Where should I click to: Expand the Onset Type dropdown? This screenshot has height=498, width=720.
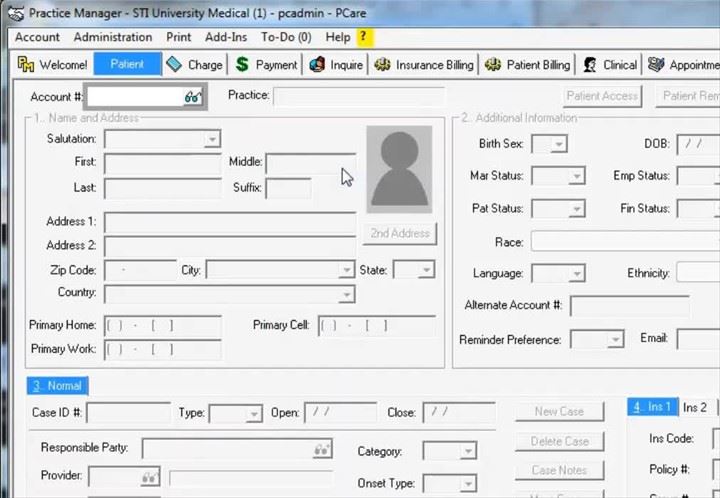(468, 483)
